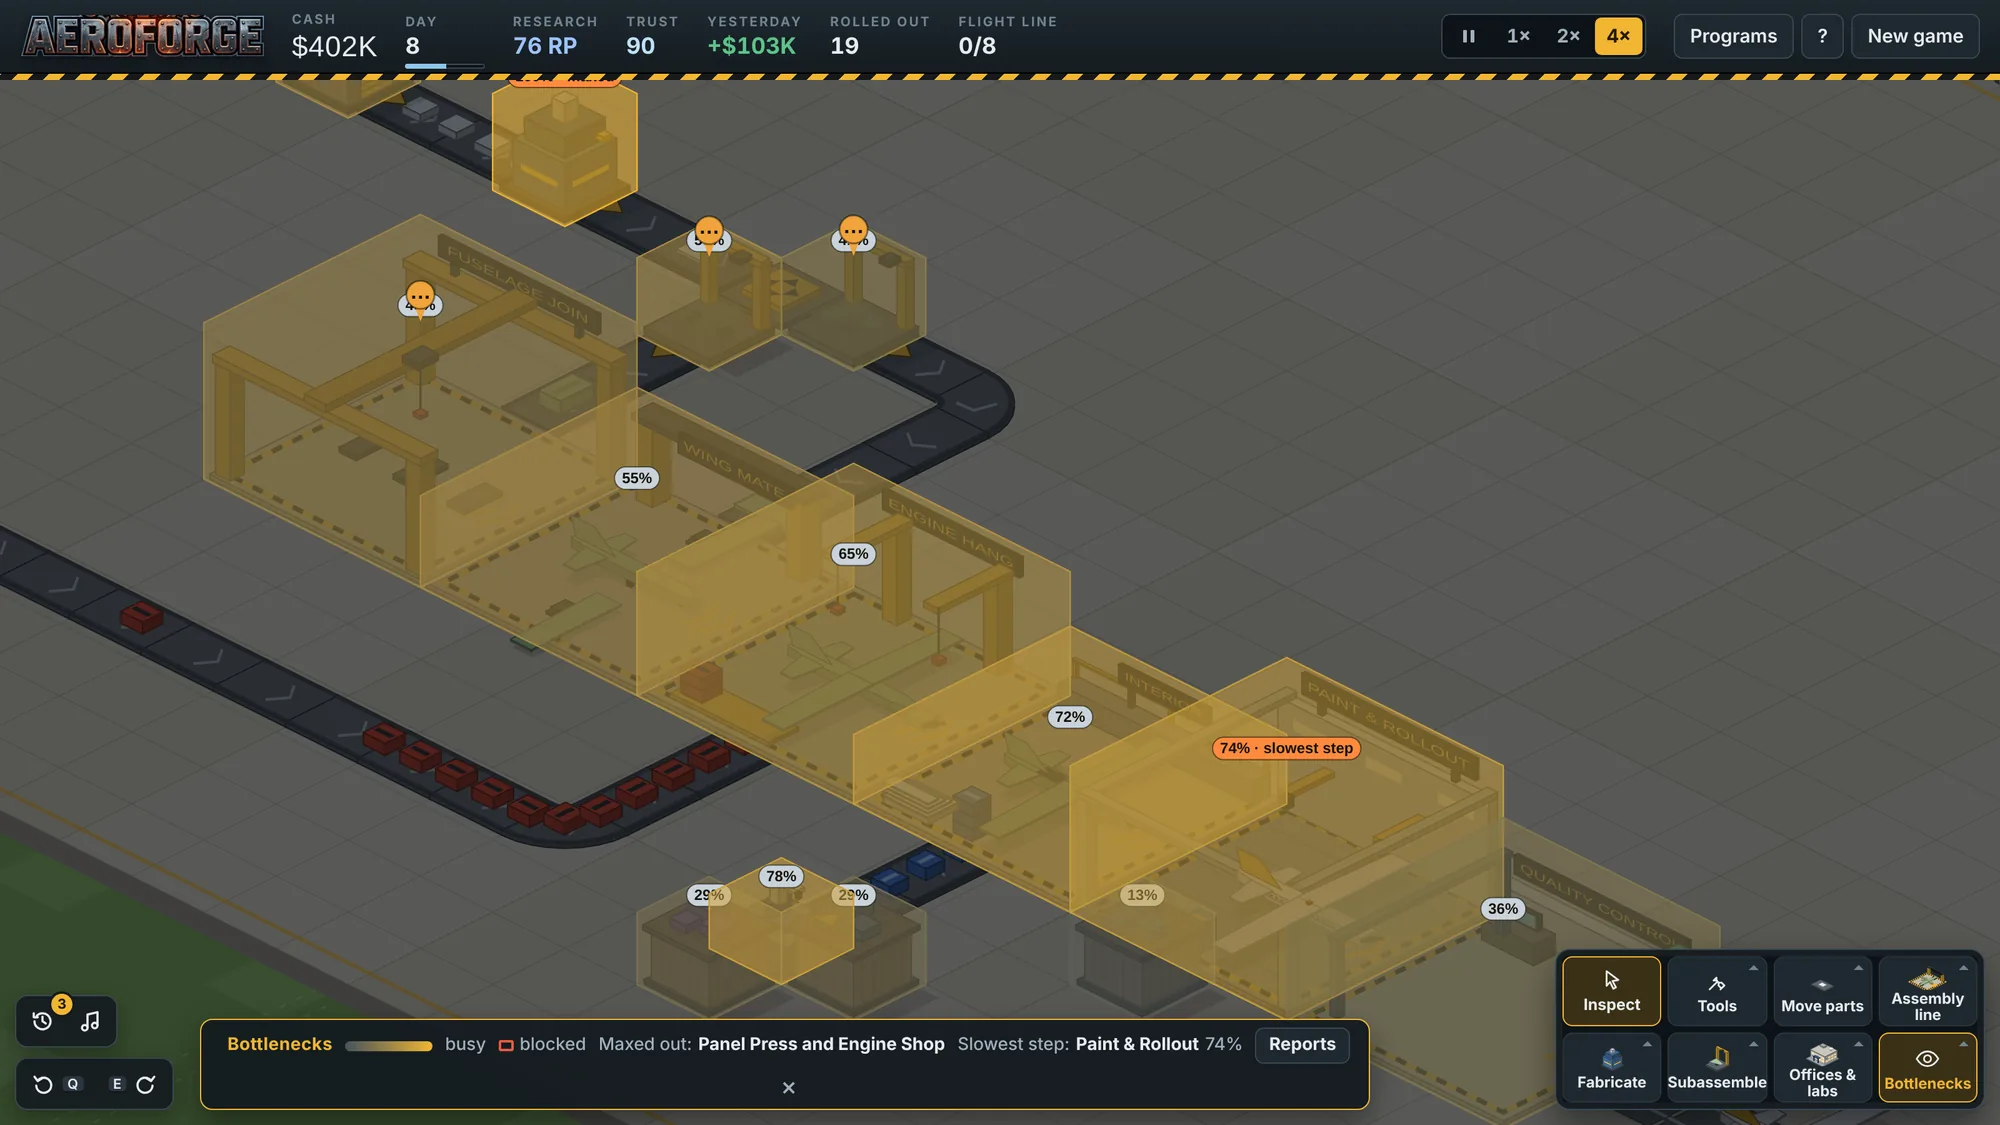Choose the Move parts conveyor tool
The image size is (2000, 1125).
pos(1822,991)
